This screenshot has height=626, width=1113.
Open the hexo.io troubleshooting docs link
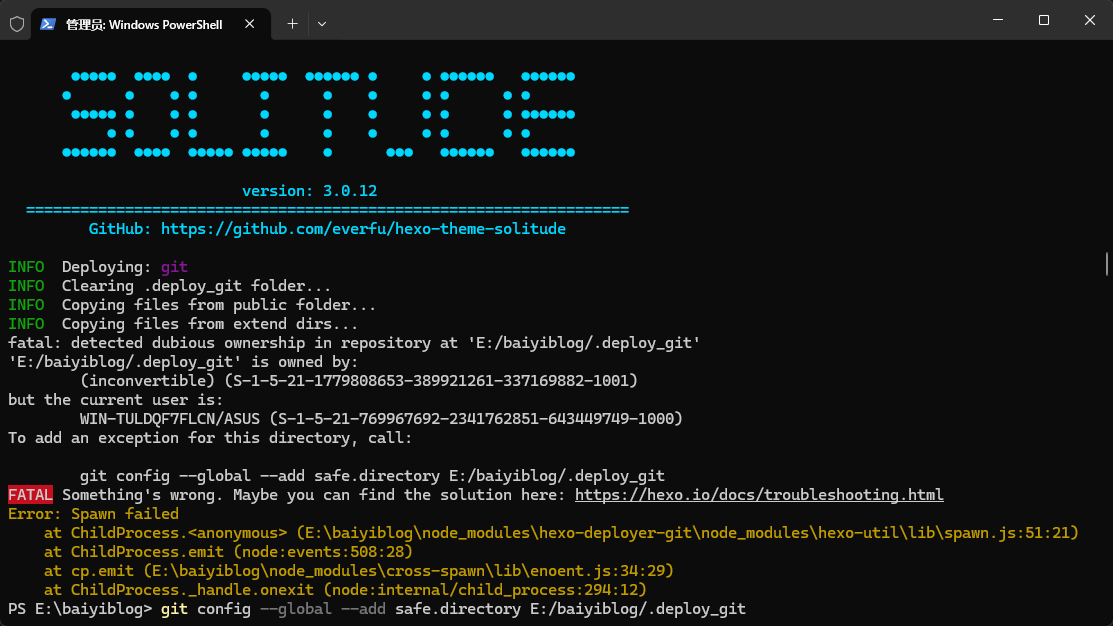(x=759, y=495)
